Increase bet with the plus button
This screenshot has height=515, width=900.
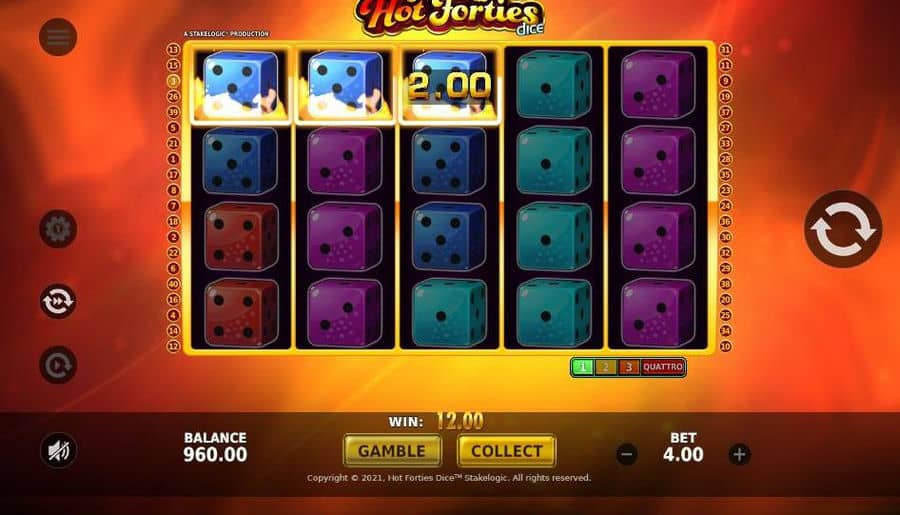[x=739, y=454]
